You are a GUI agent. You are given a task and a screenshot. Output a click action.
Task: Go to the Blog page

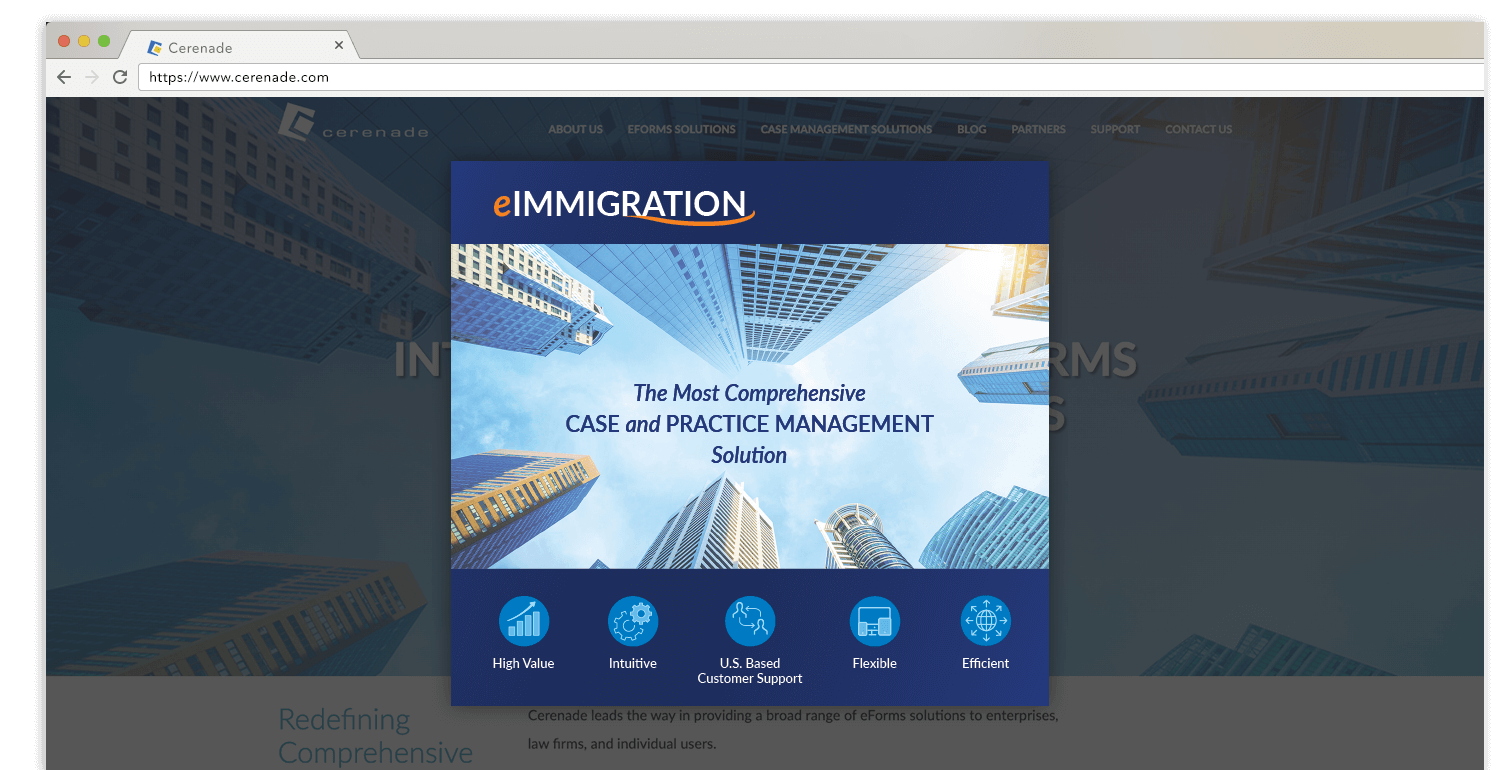coord(971,129)
